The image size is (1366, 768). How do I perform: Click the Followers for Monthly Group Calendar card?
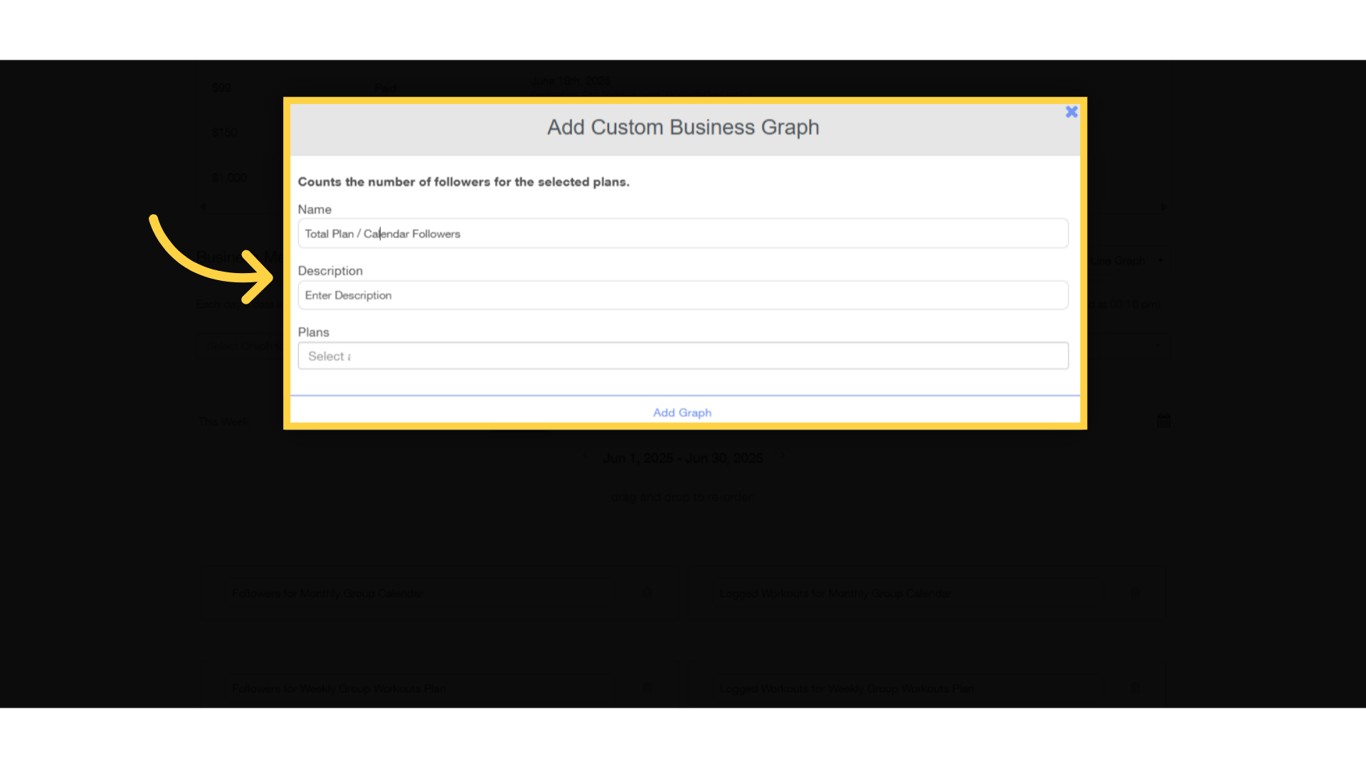(420, 593)
